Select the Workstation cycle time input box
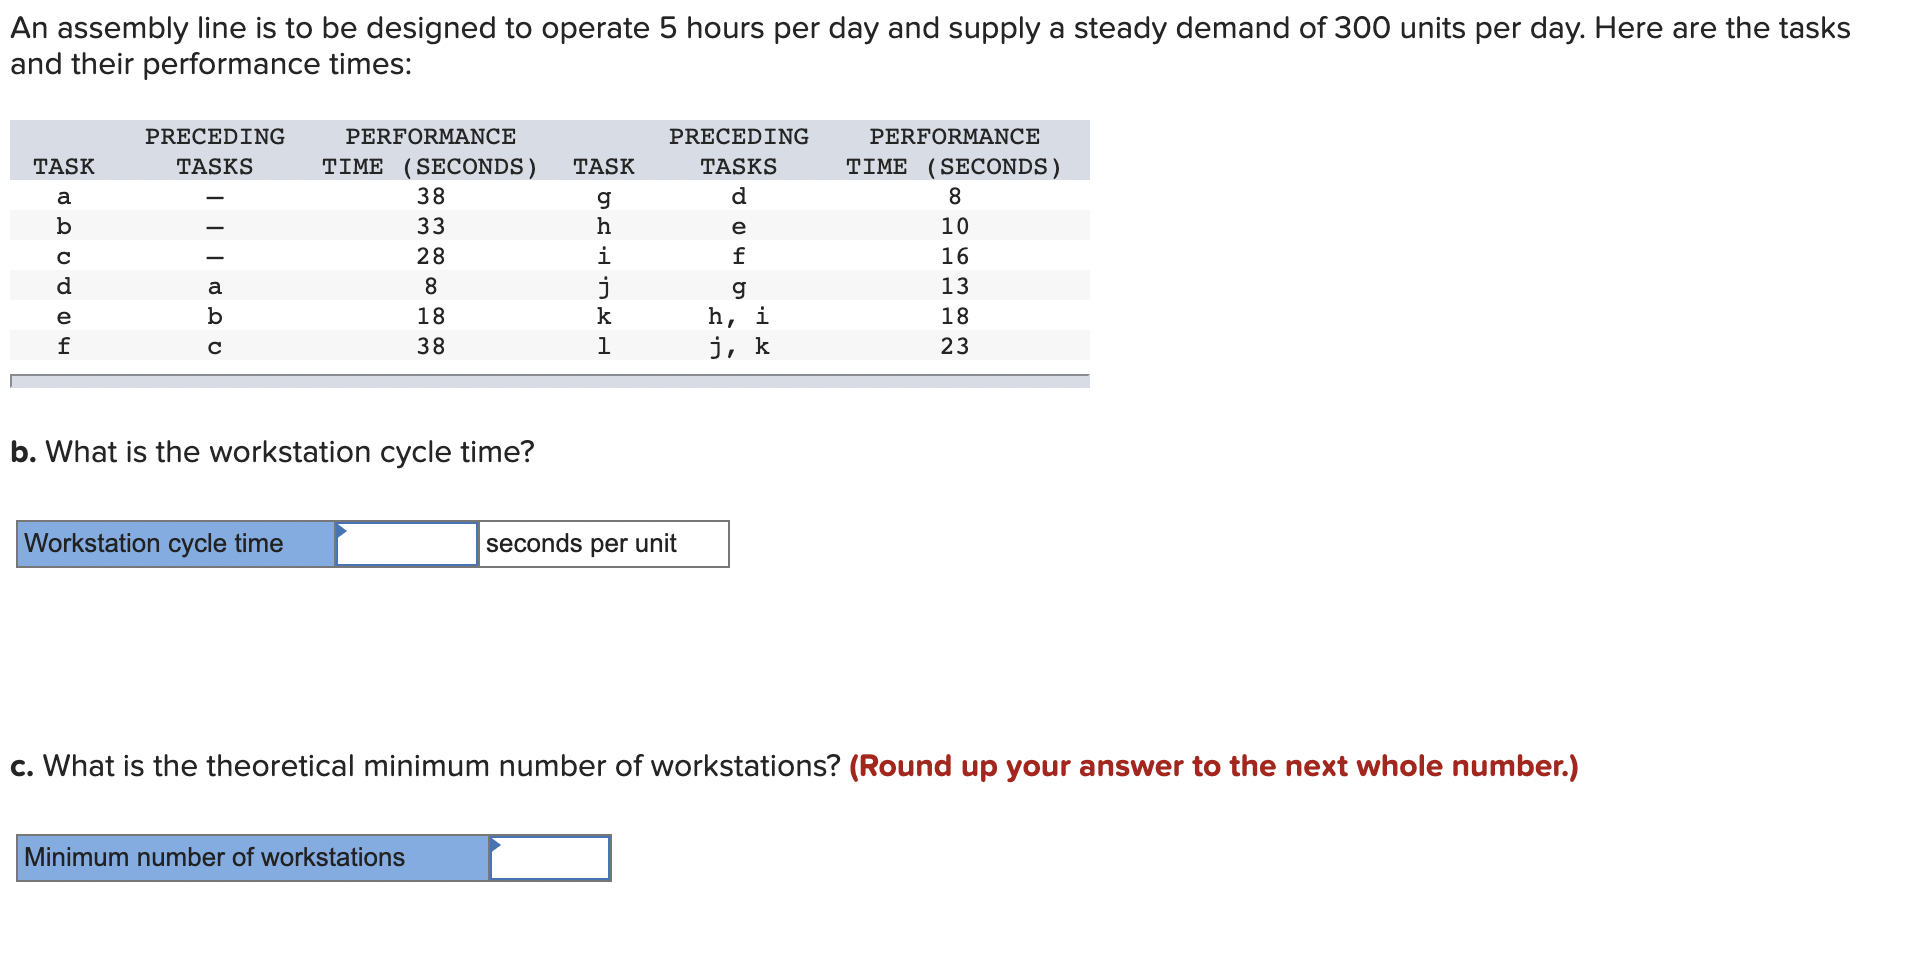Image resolution: width=1906 pixels, height=966 pixels. [408, 544]
